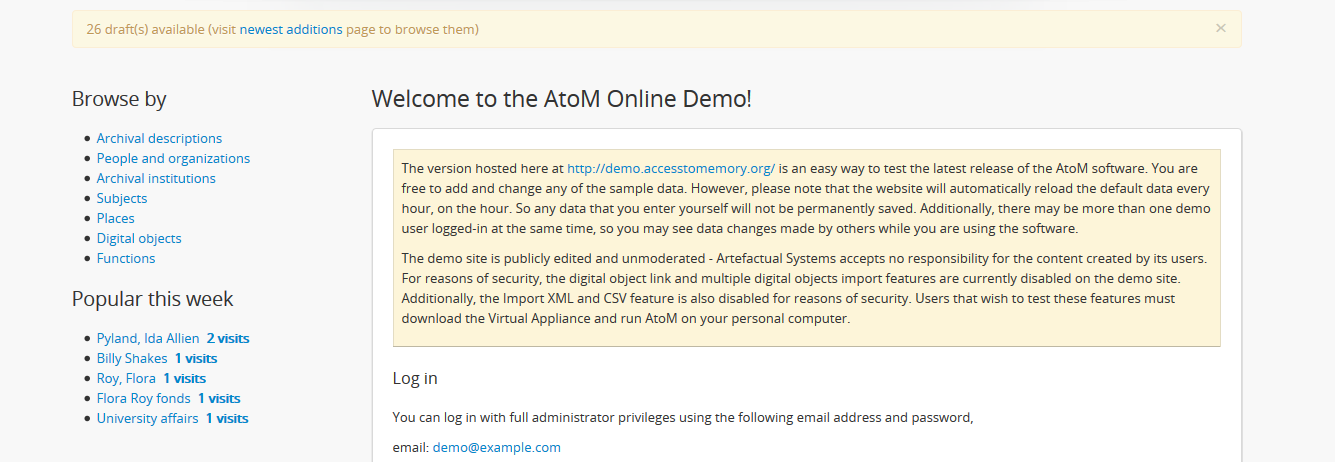The image size is (1335, 462).
Task: Open Roy, Flora popular entry
Action: (126, 378)
